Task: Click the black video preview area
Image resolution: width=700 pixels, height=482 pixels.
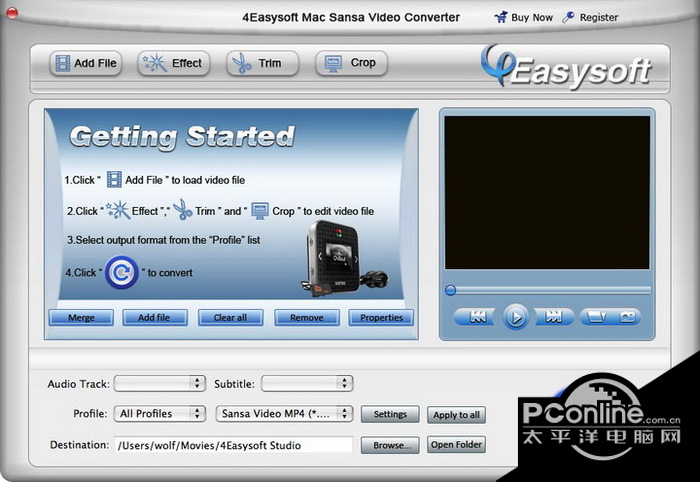Action: (x=547, y=193)
